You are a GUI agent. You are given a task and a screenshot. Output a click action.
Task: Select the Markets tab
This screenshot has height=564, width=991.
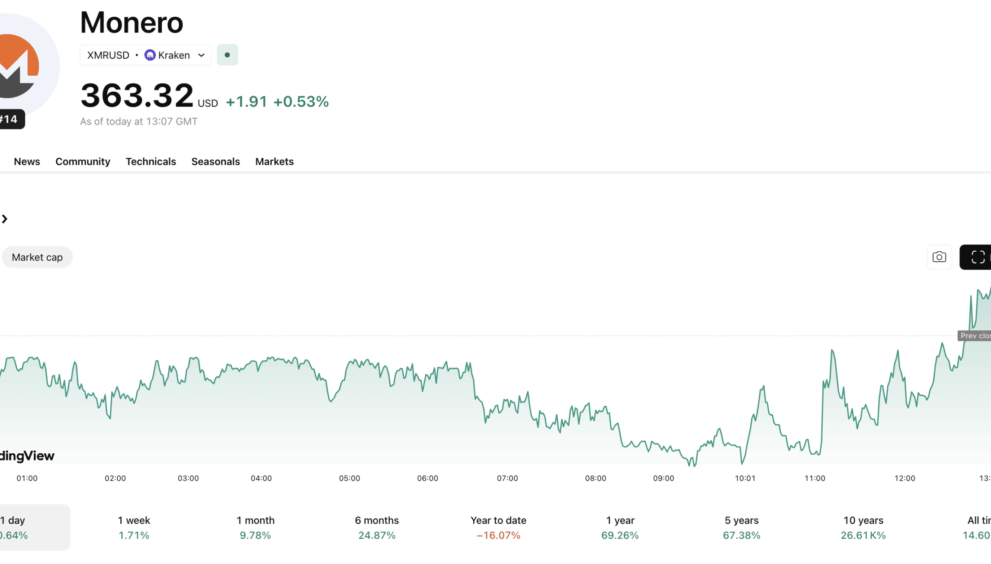point(274,161)
